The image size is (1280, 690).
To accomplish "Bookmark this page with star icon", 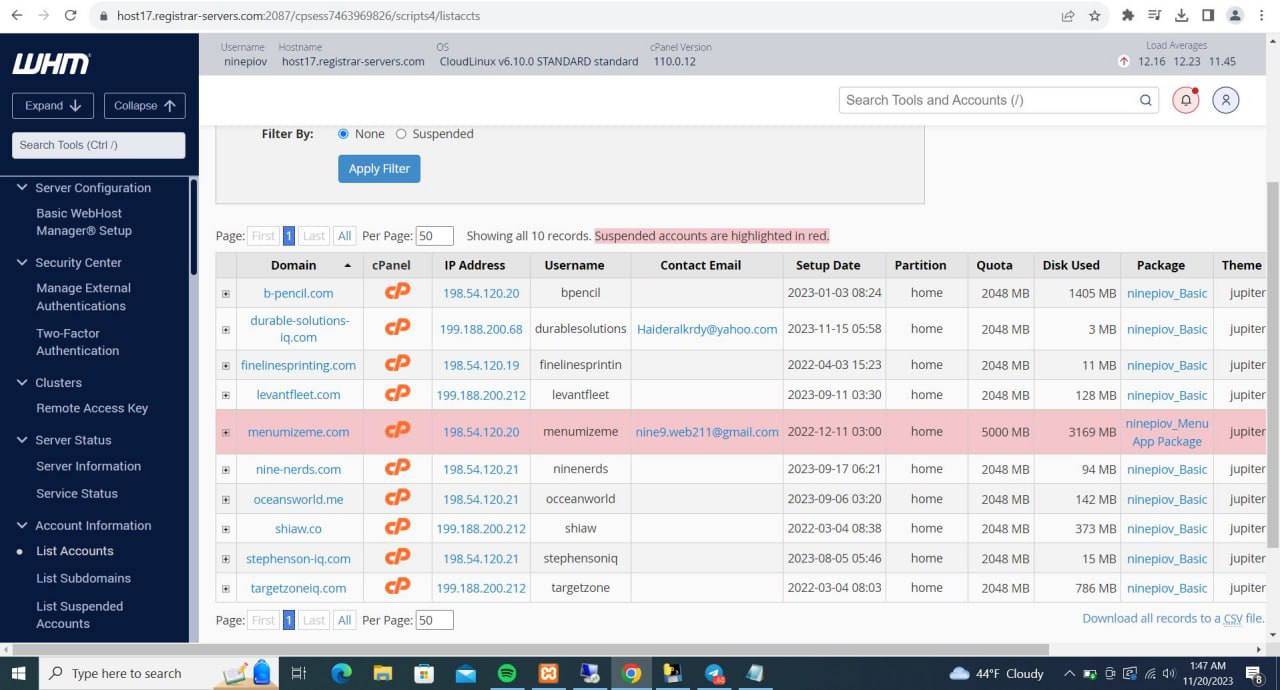I will point(1095,15).
